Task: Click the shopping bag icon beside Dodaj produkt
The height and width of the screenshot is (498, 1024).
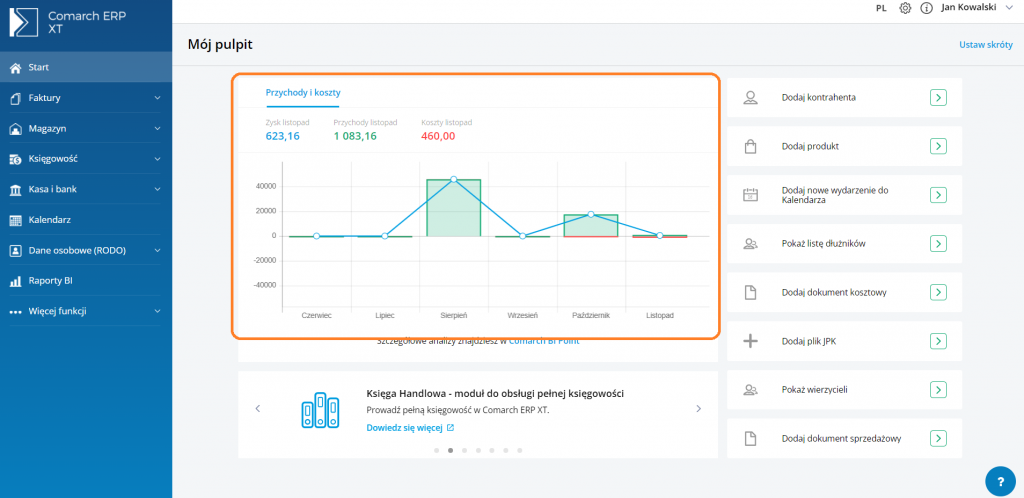Action: pos(750,146)
